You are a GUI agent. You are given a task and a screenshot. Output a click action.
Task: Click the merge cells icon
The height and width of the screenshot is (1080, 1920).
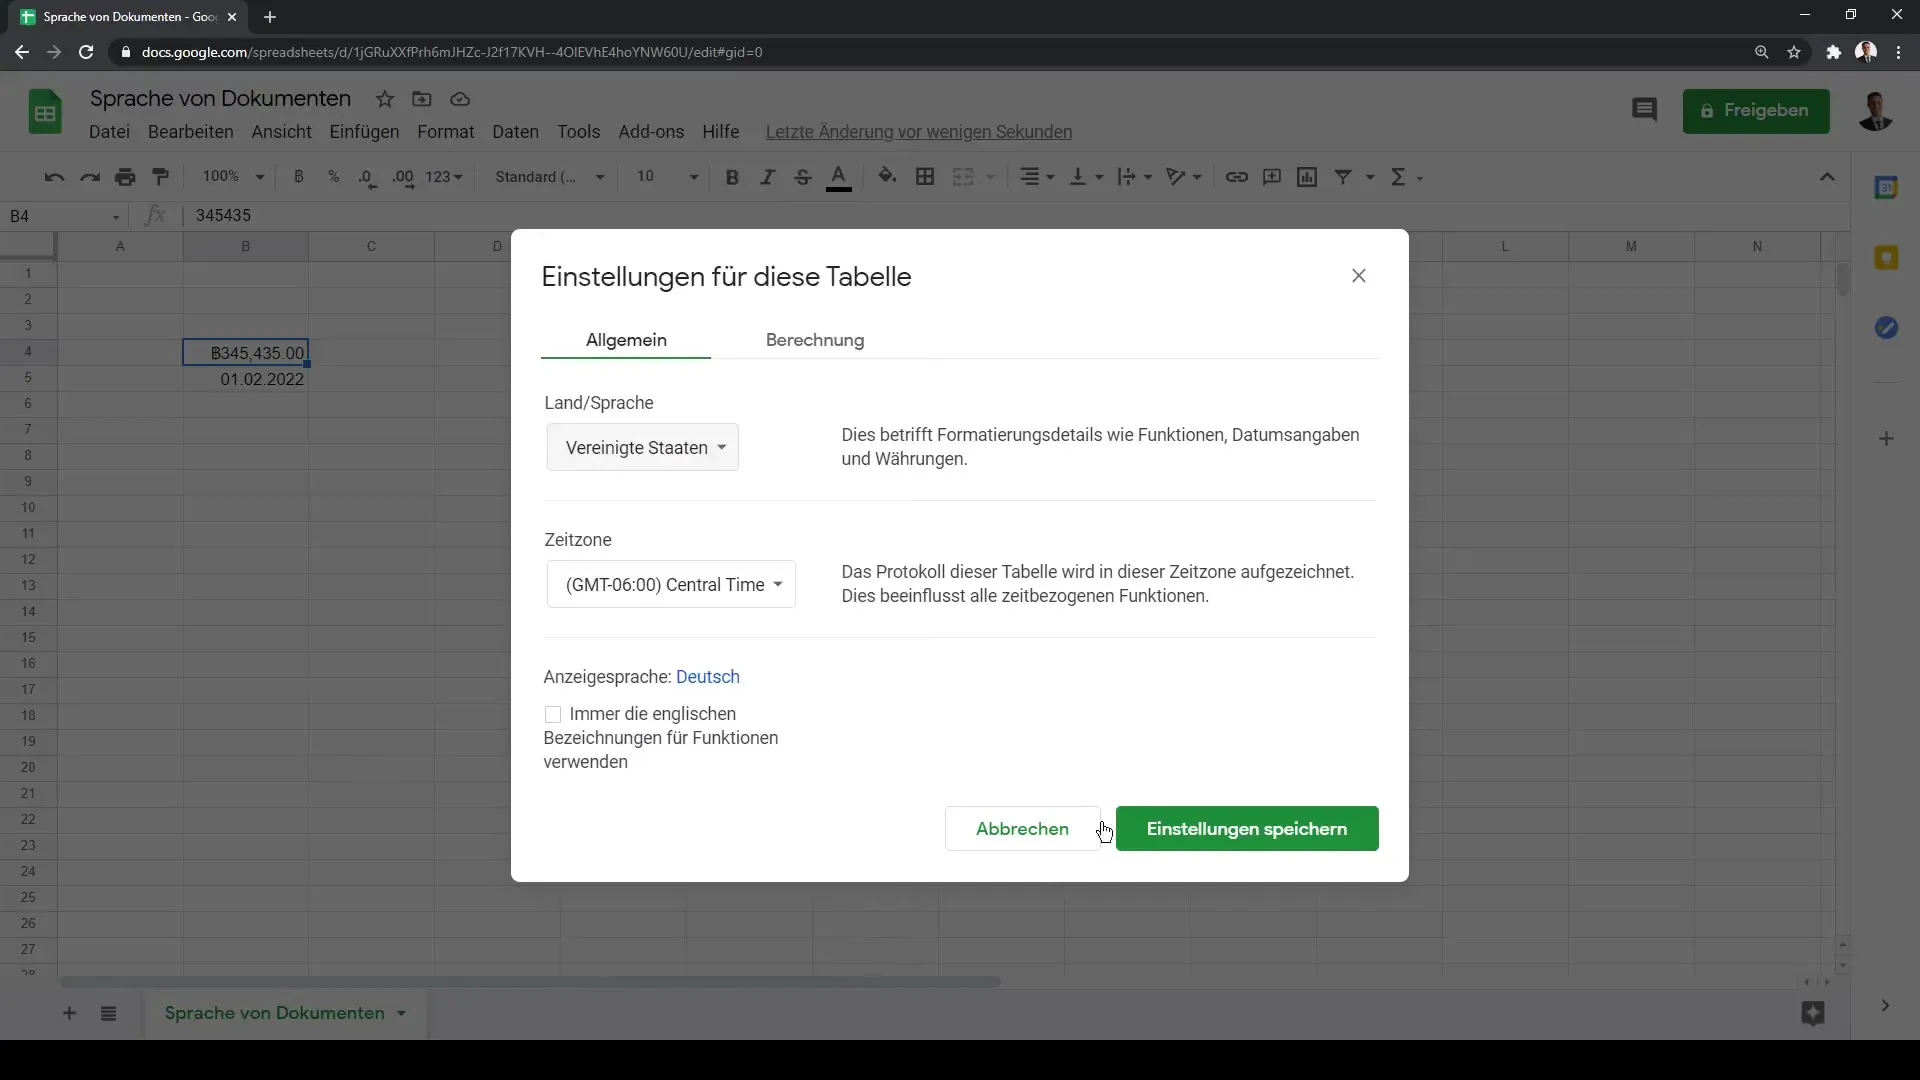point(963,177)
